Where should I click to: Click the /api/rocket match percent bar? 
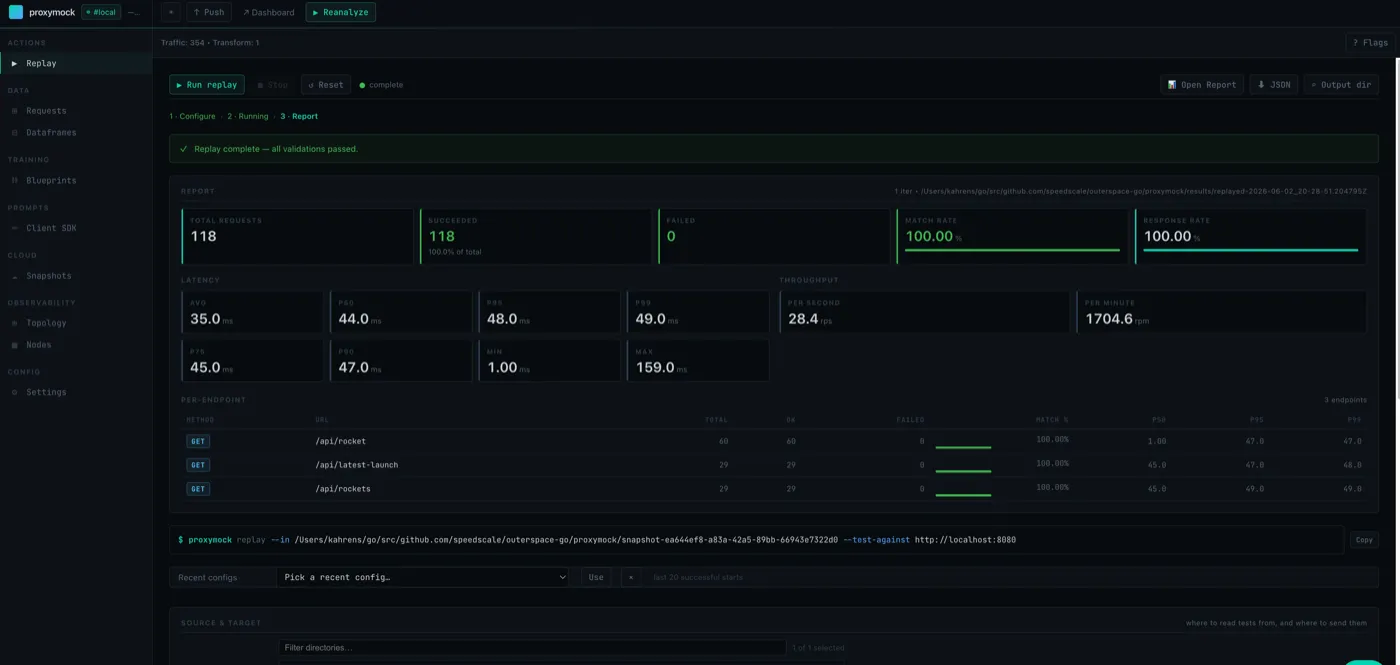[x=963, y=447]
